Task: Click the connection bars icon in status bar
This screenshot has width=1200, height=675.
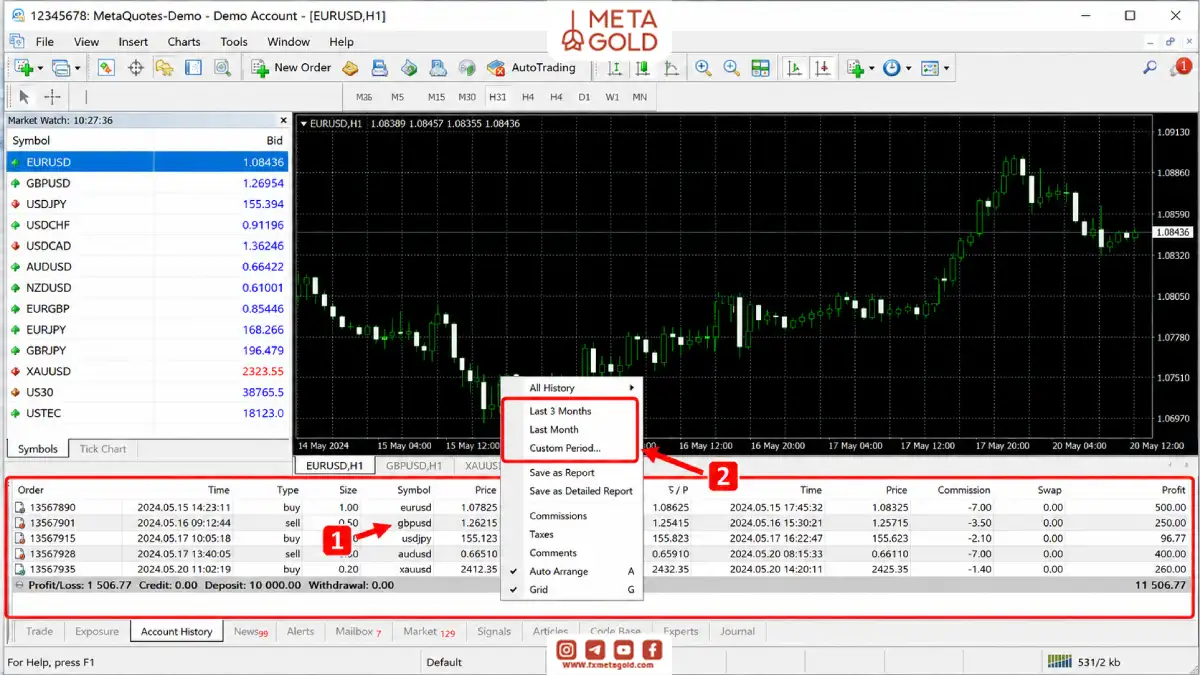Action: pyautogui.click(x=1060, y=661)
